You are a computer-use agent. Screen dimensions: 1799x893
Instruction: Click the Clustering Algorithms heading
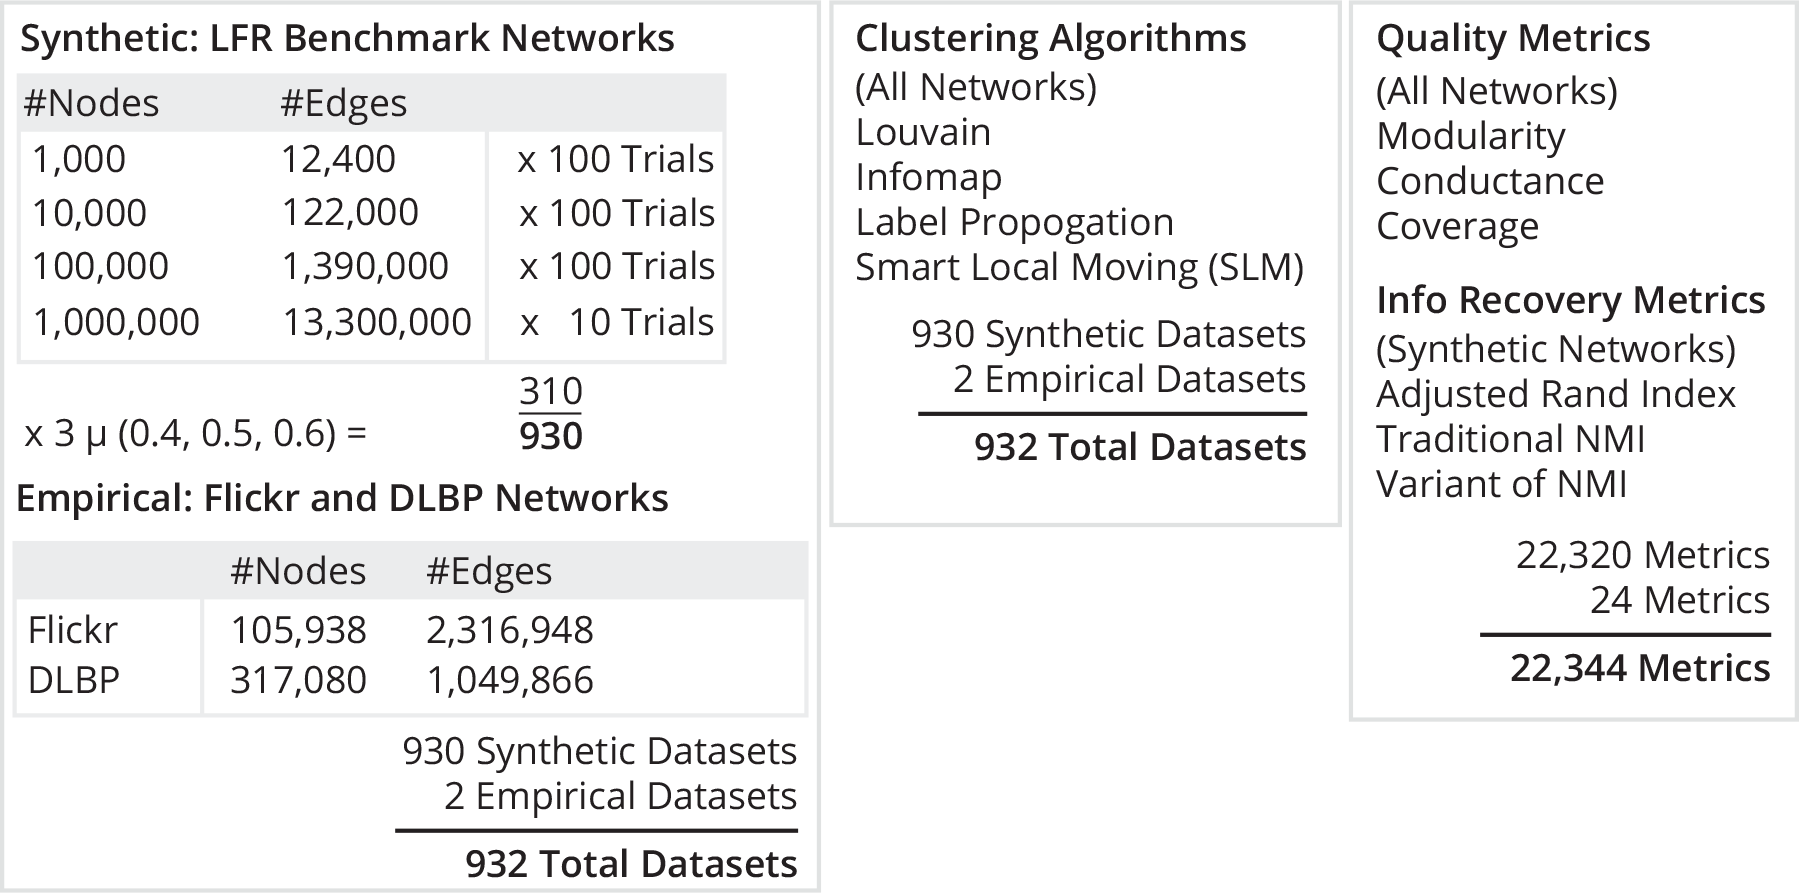click(x=1050, y=39)
